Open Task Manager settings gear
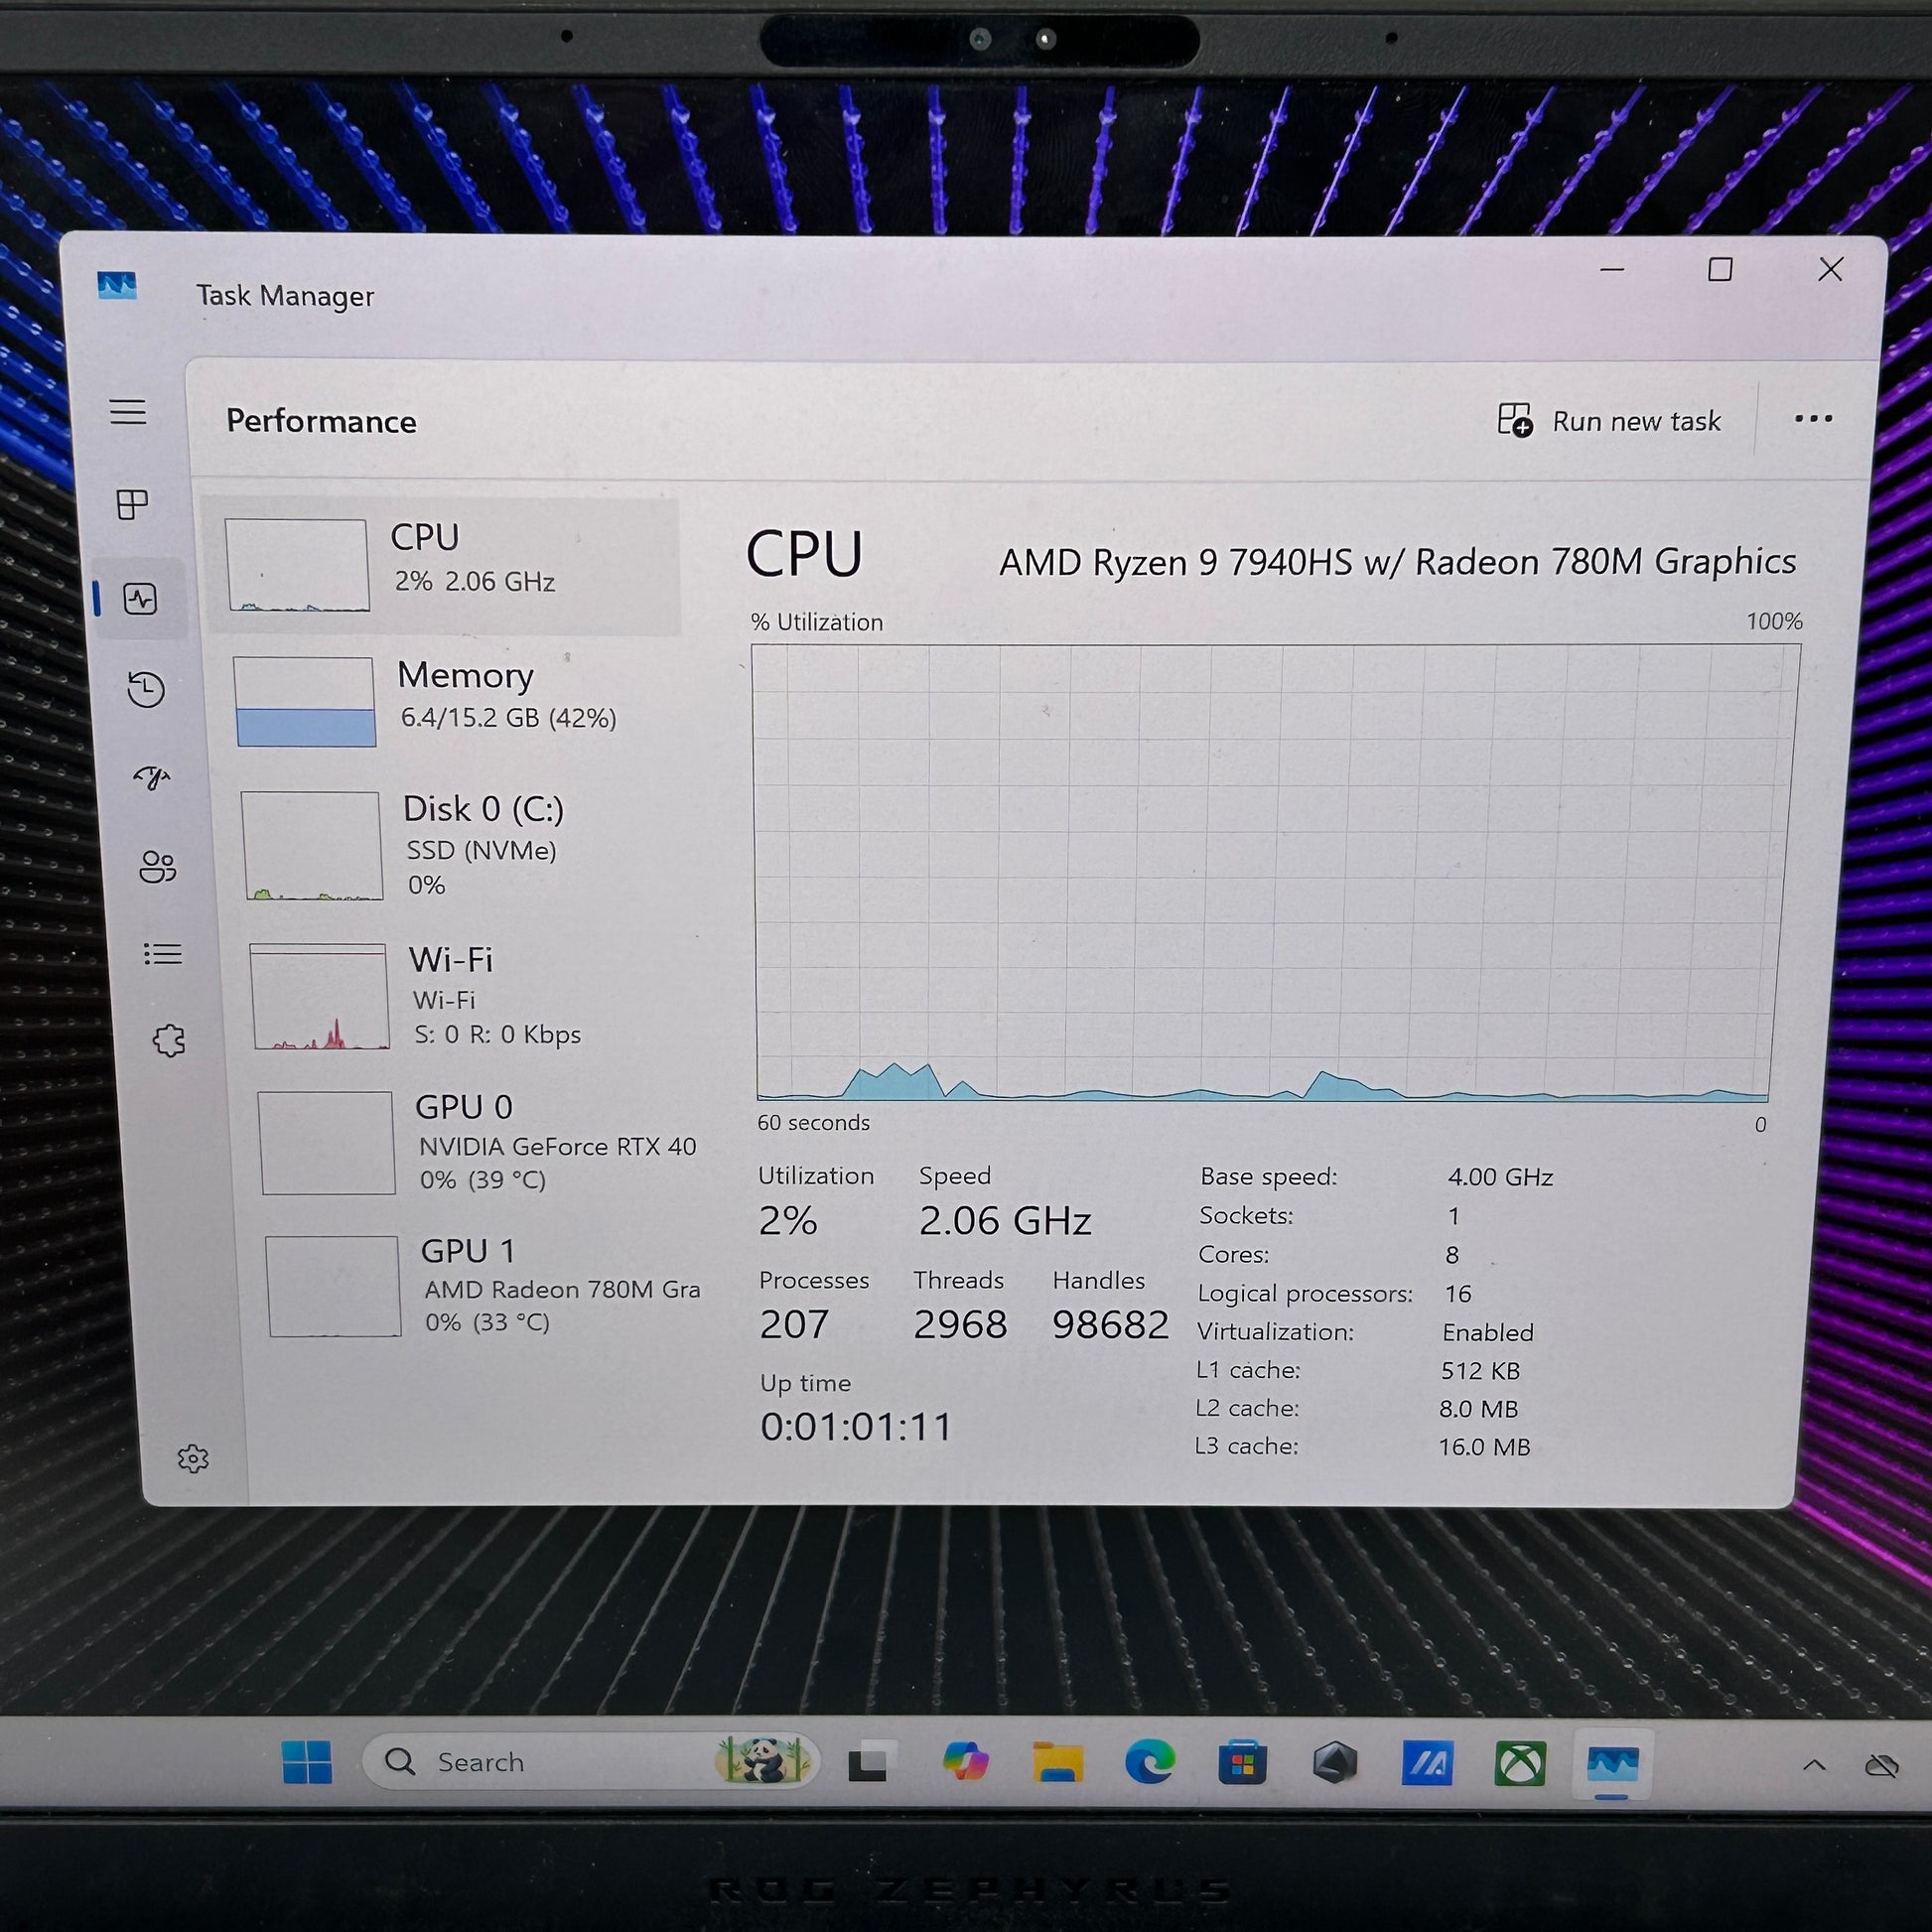 [192, 1459]
